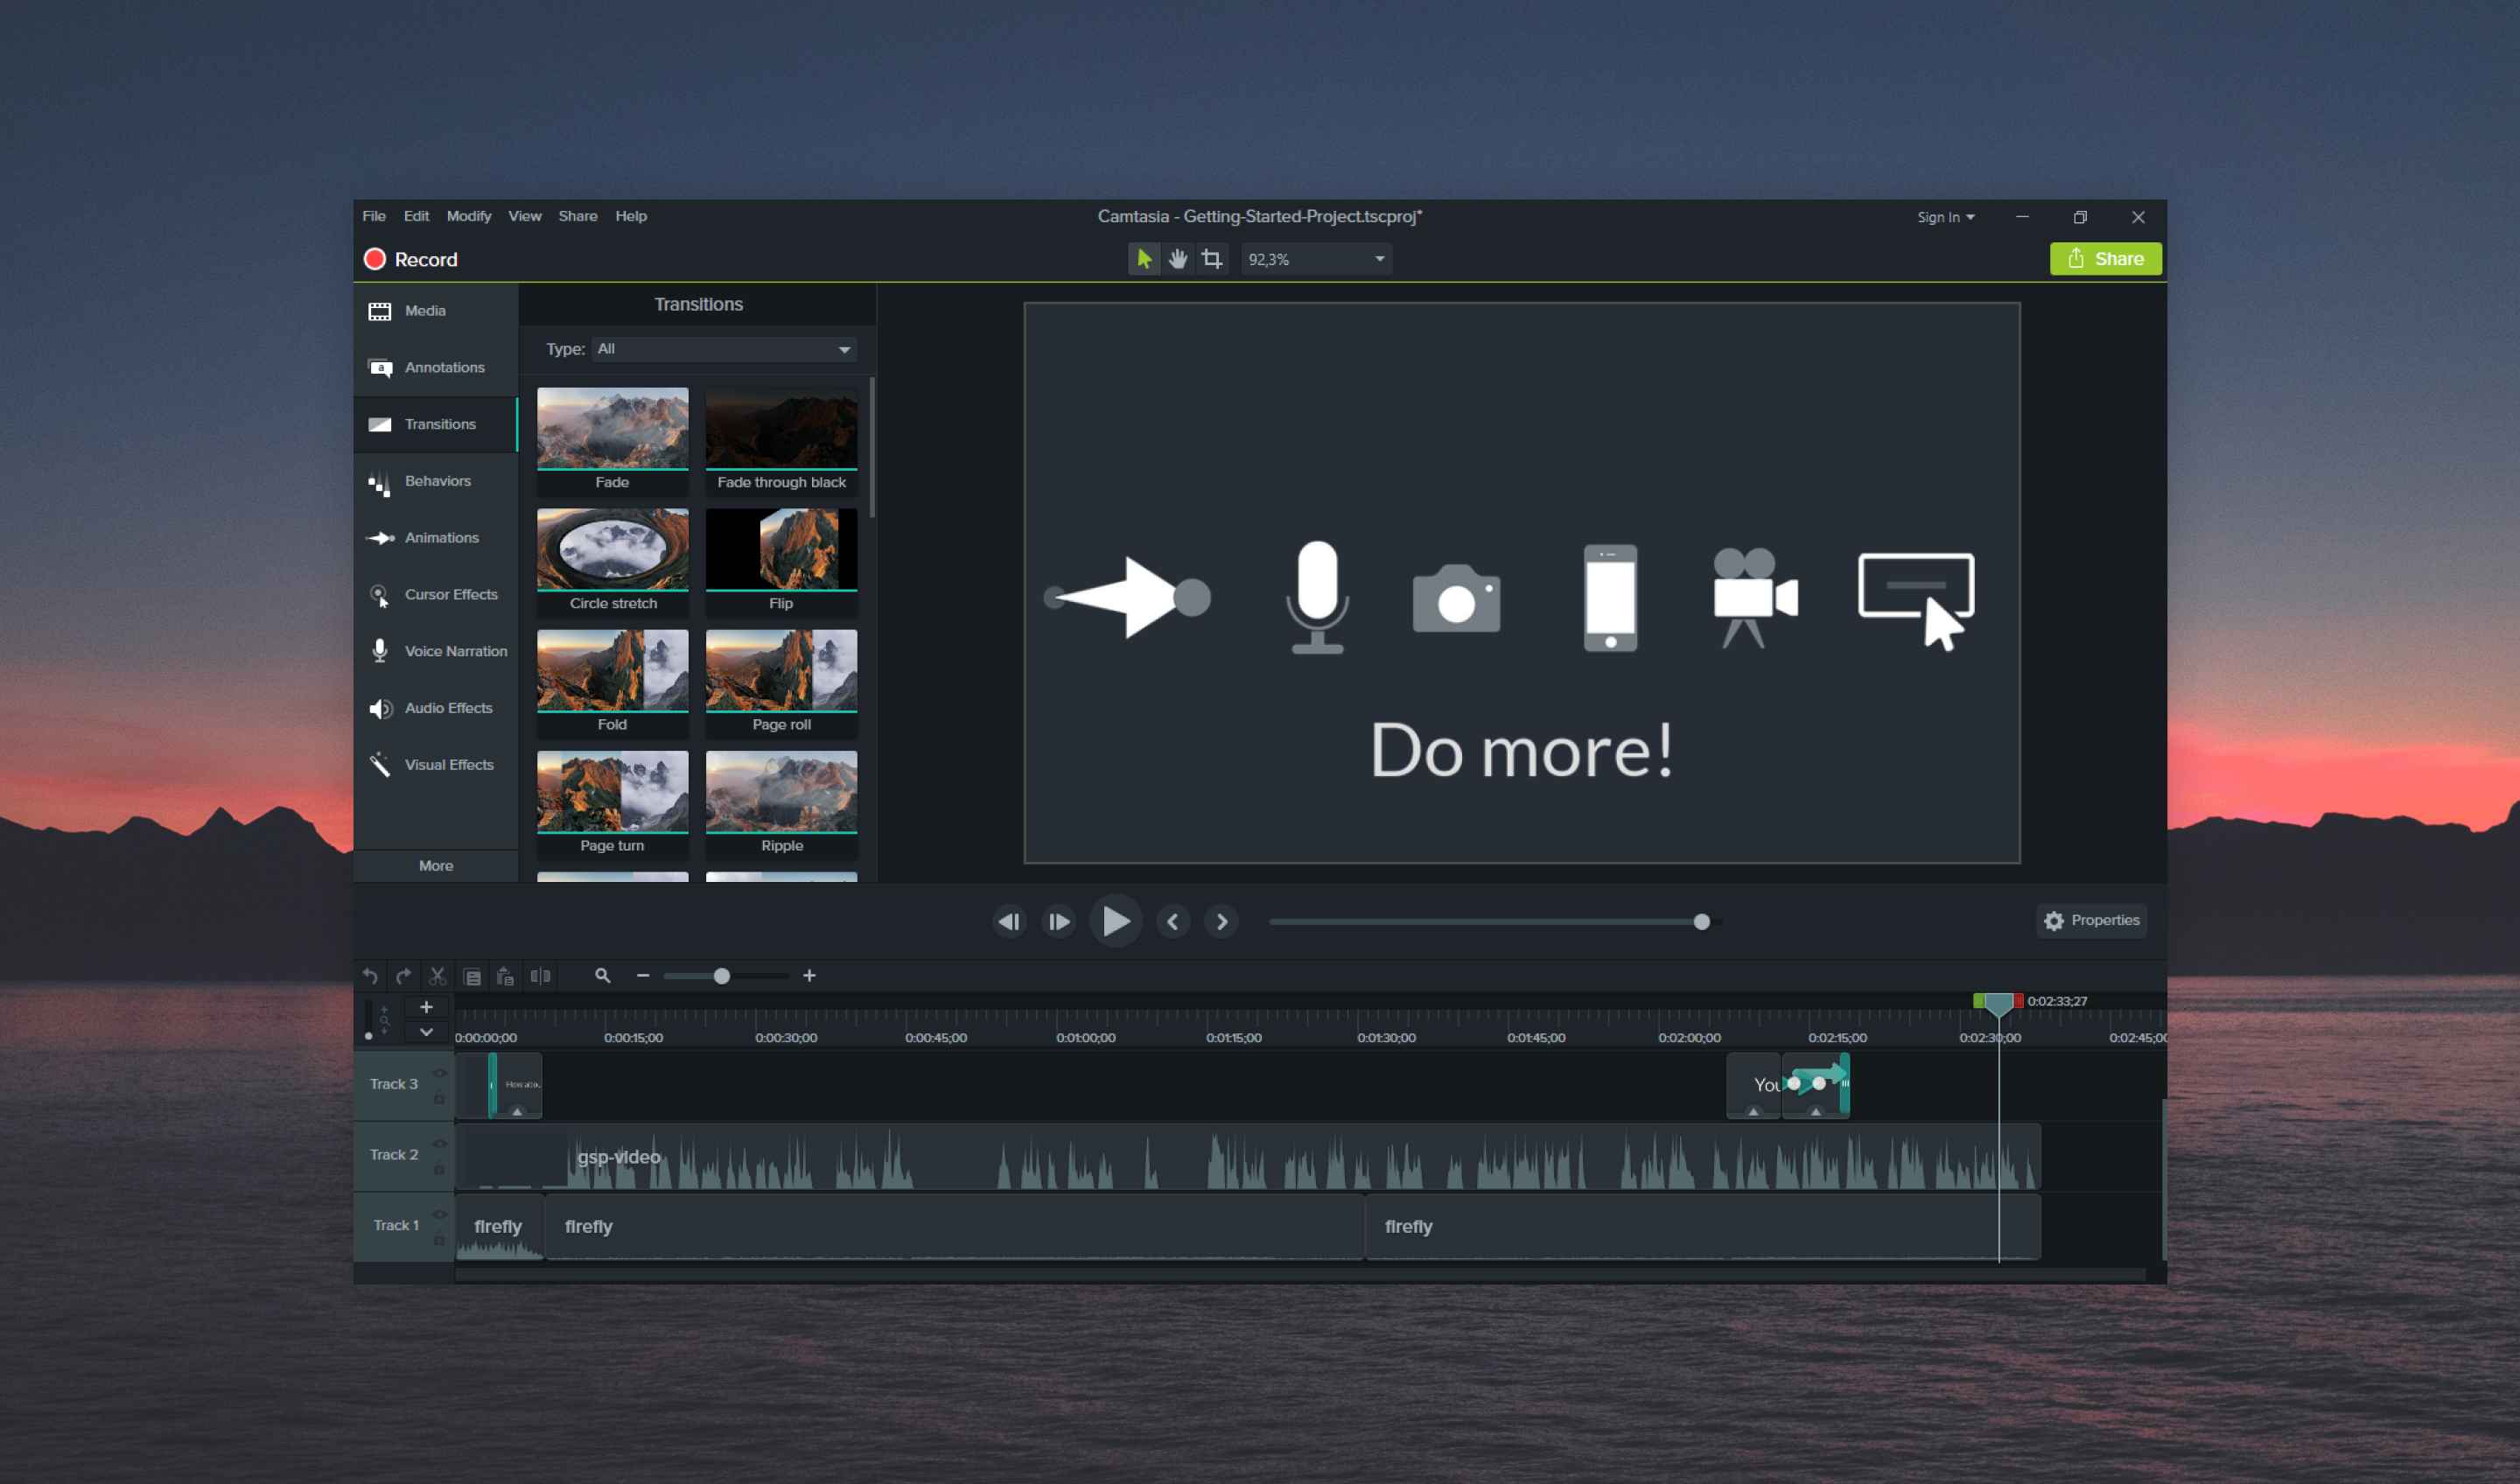Toggle the Properties panel open
This screenshot has height=1484, width=2520.
[x=2095, y=919]
